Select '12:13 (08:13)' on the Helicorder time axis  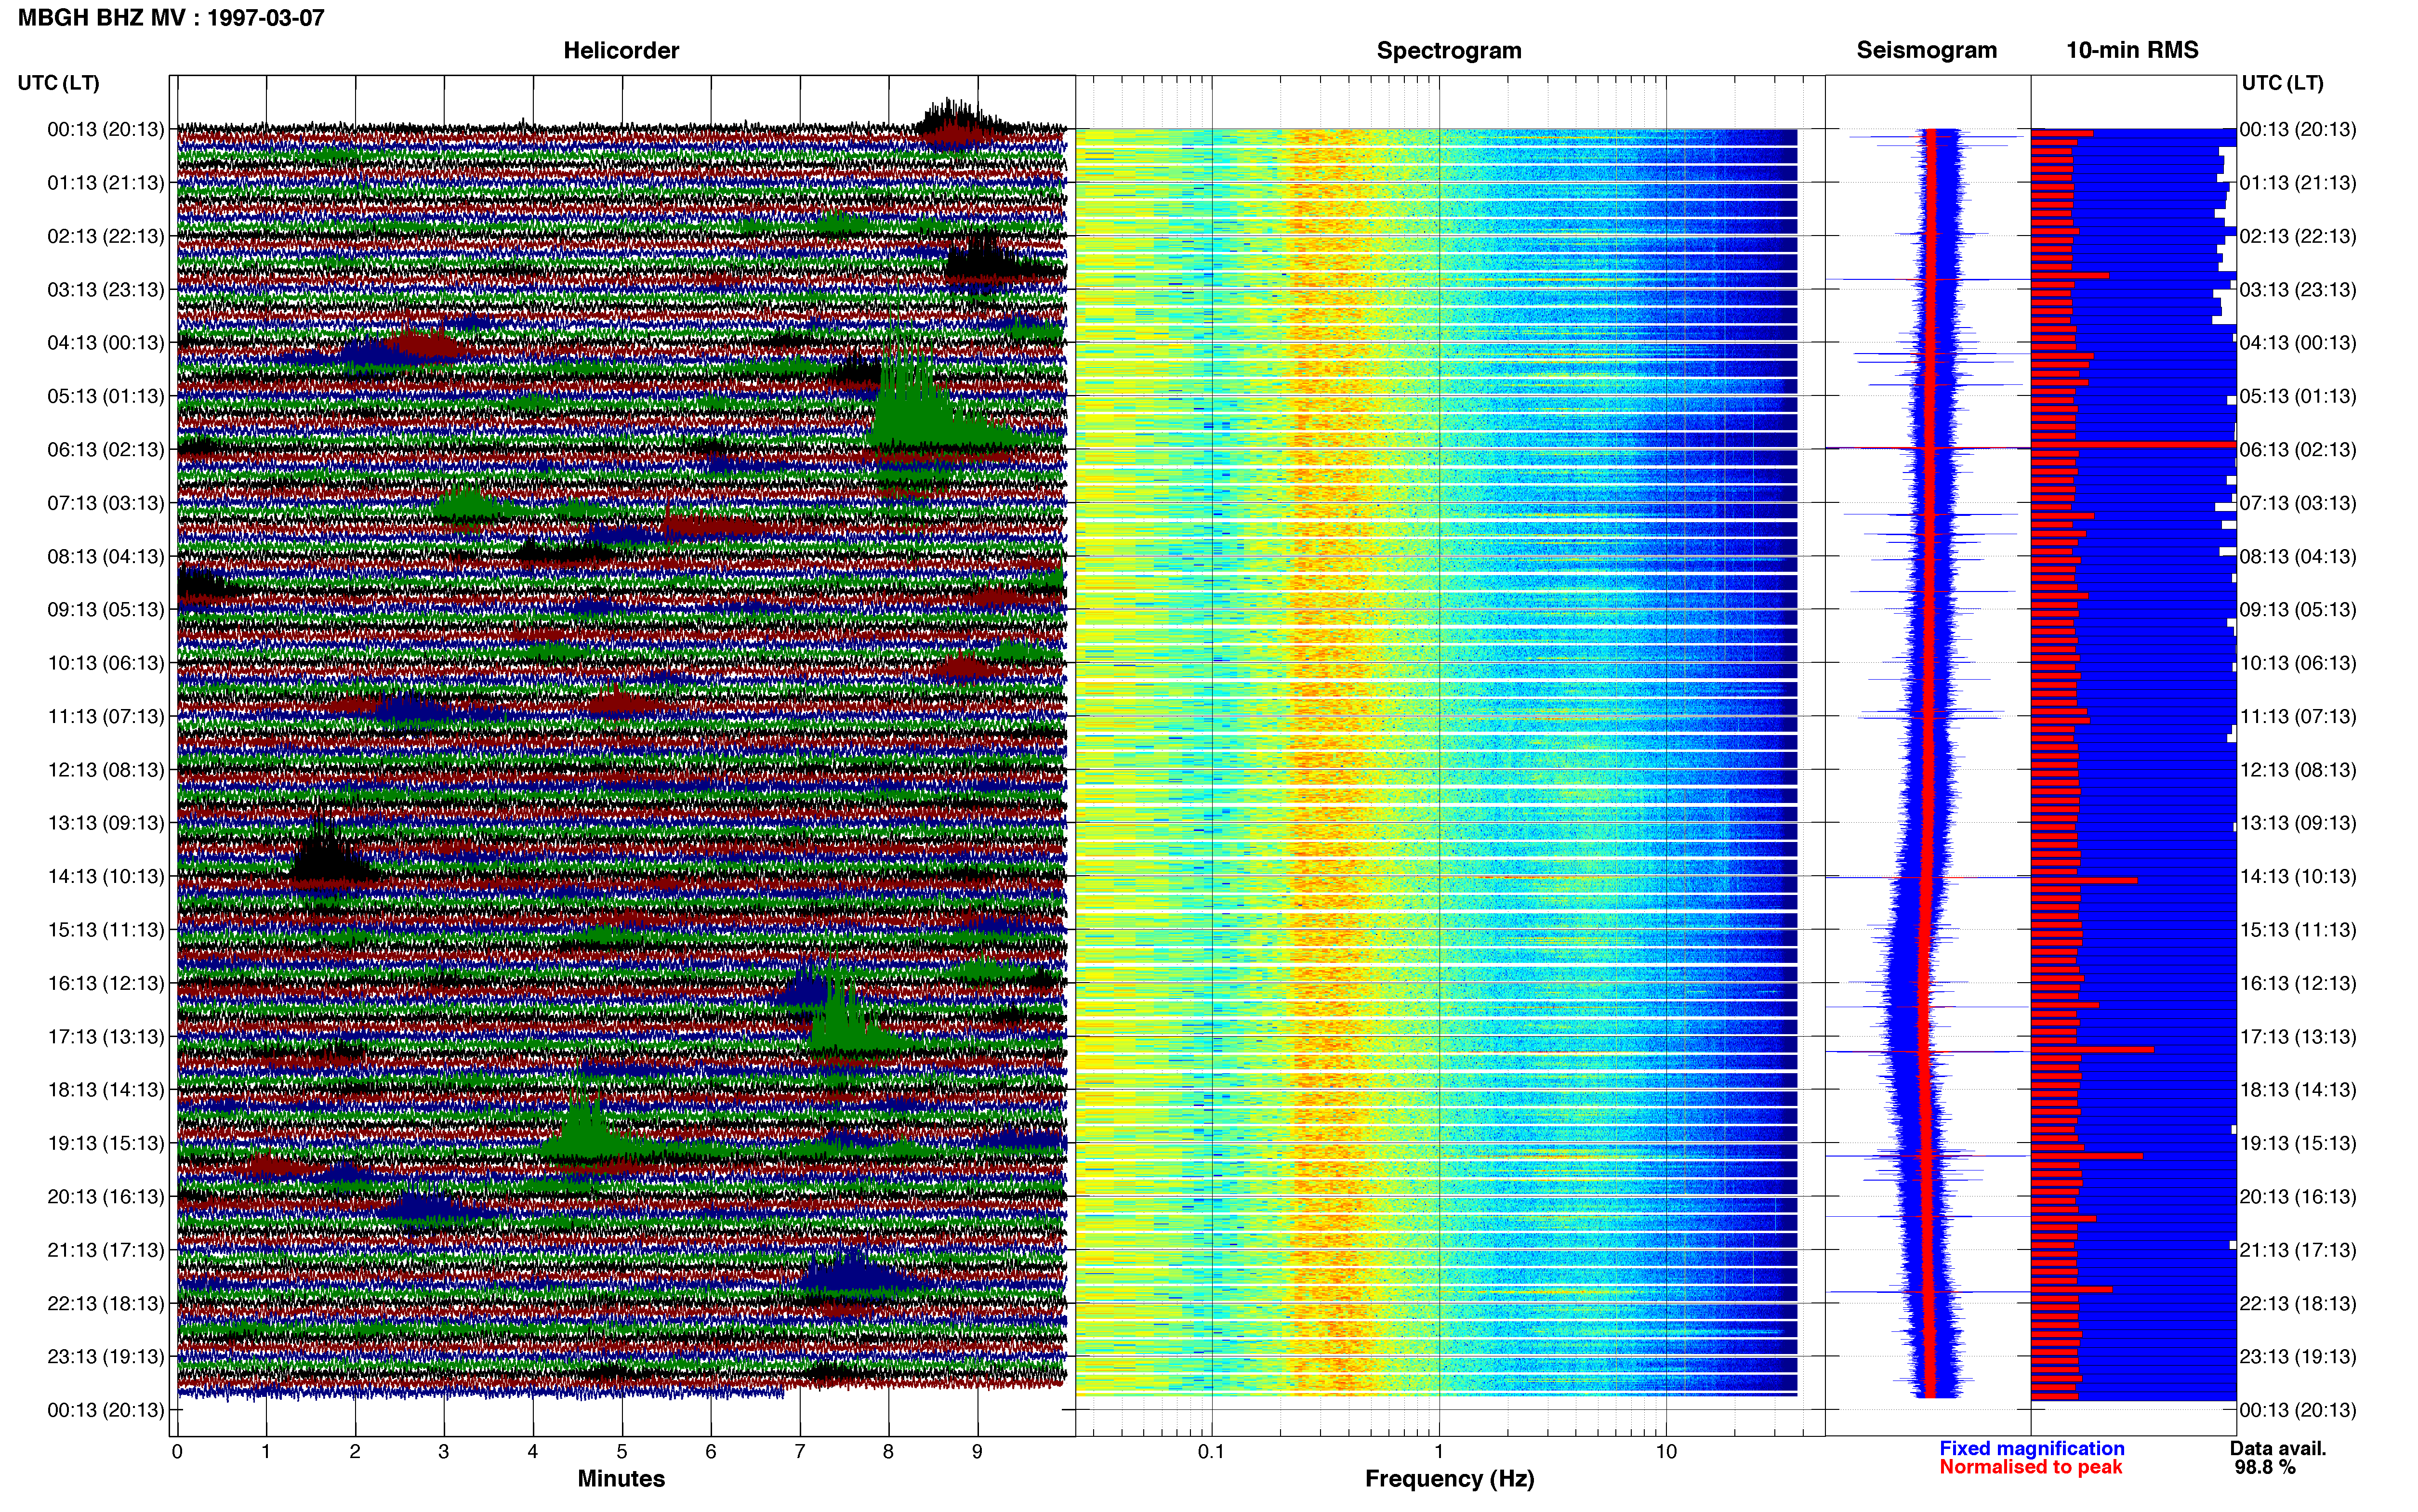point(106,770)
